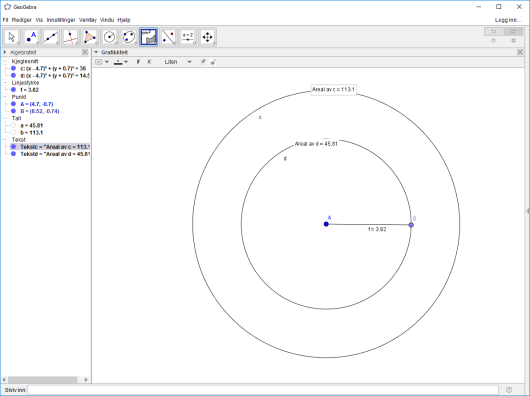The width and height of the screenshot is (530, 396).
Task: Open the preferences gear icon
Action: coord(513,41)
